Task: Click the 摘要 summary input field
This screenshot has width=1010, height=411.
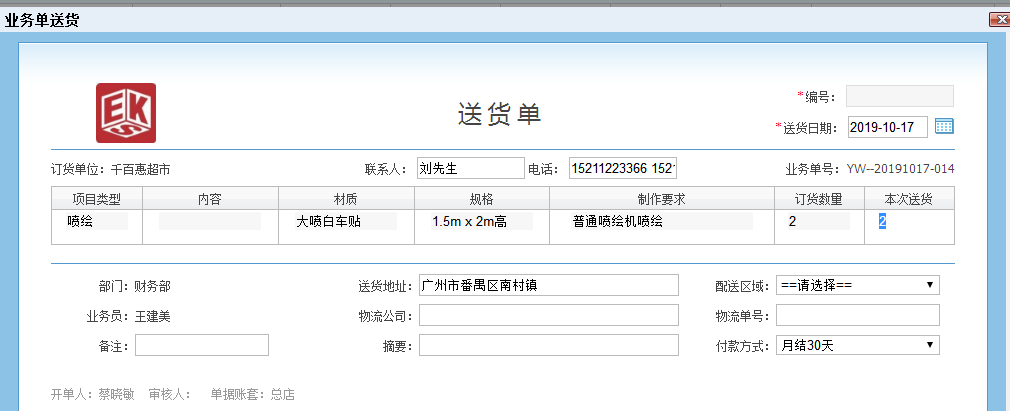Action: click(x=548, y=345)
